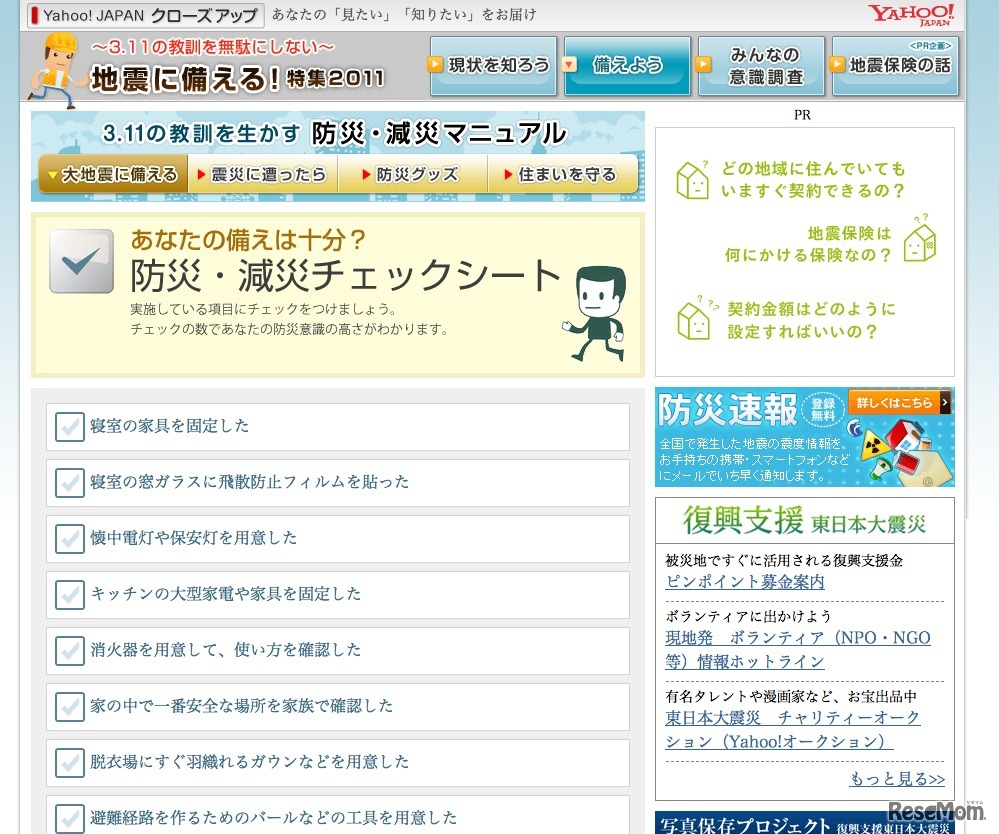Screen dimensions: 999x834
Task: Click the 契約金額はどのように設定すればいいの？ link
Action: tap(812, 320)
